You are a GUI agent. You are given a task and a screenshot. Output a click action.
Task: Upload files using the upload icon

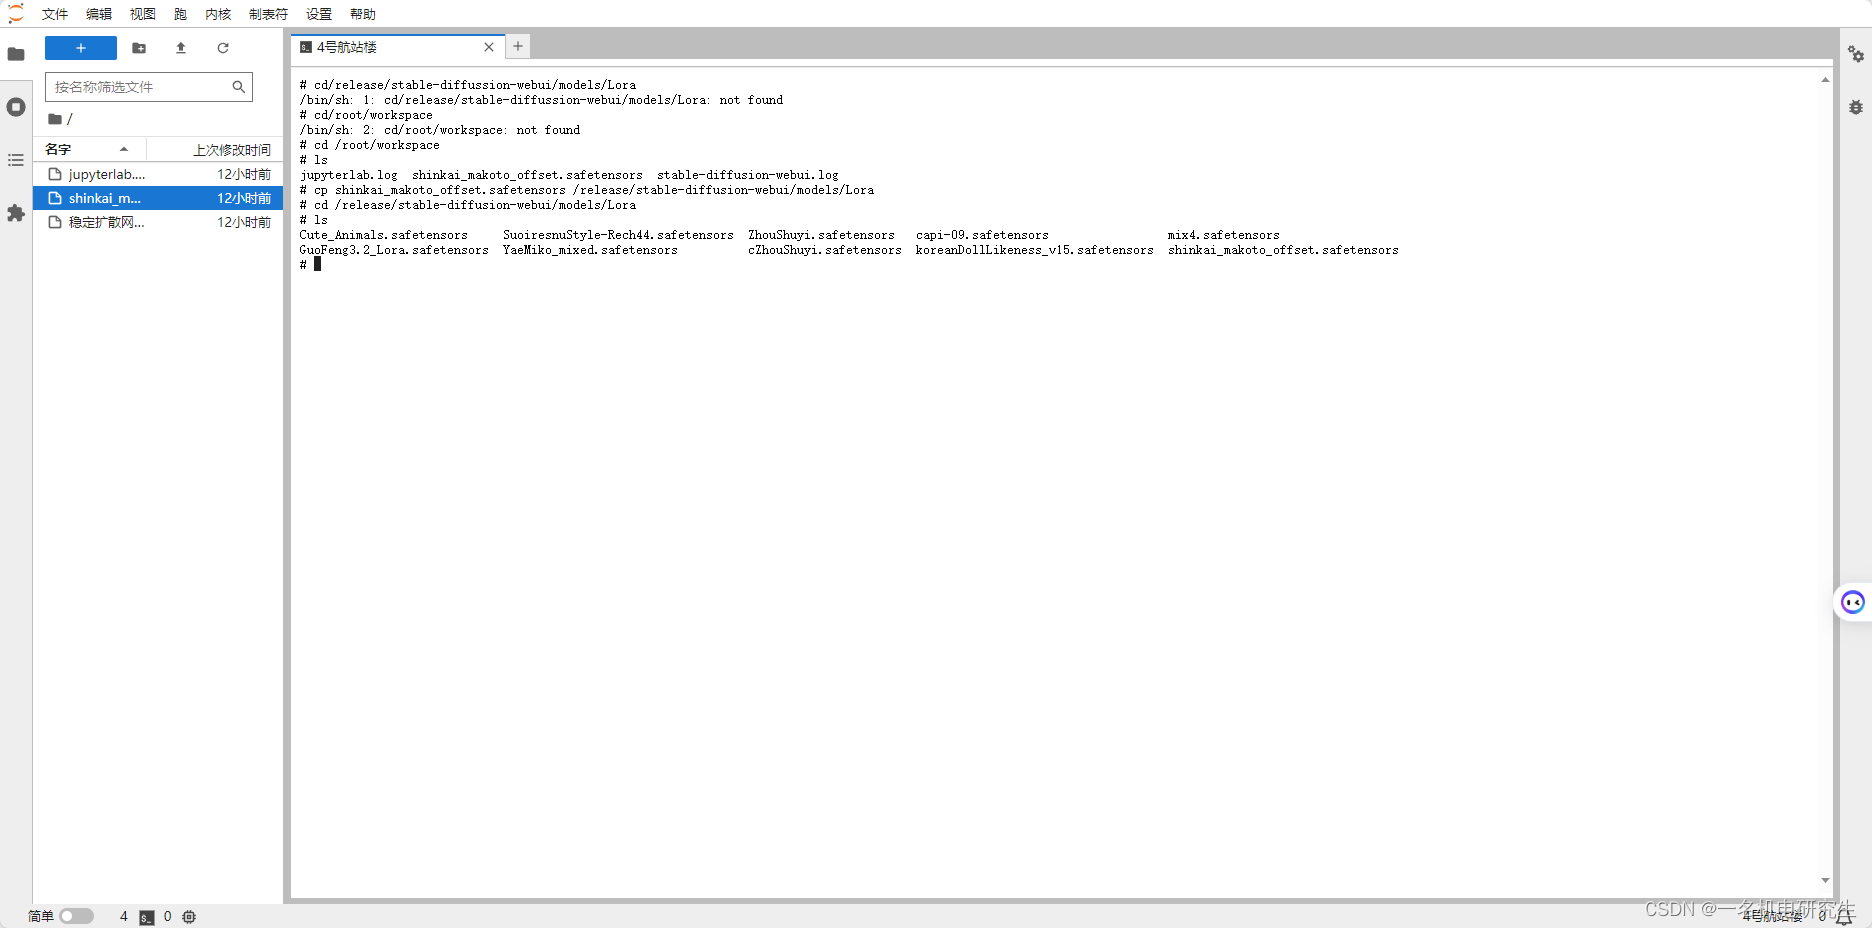(x=181, y=48)
